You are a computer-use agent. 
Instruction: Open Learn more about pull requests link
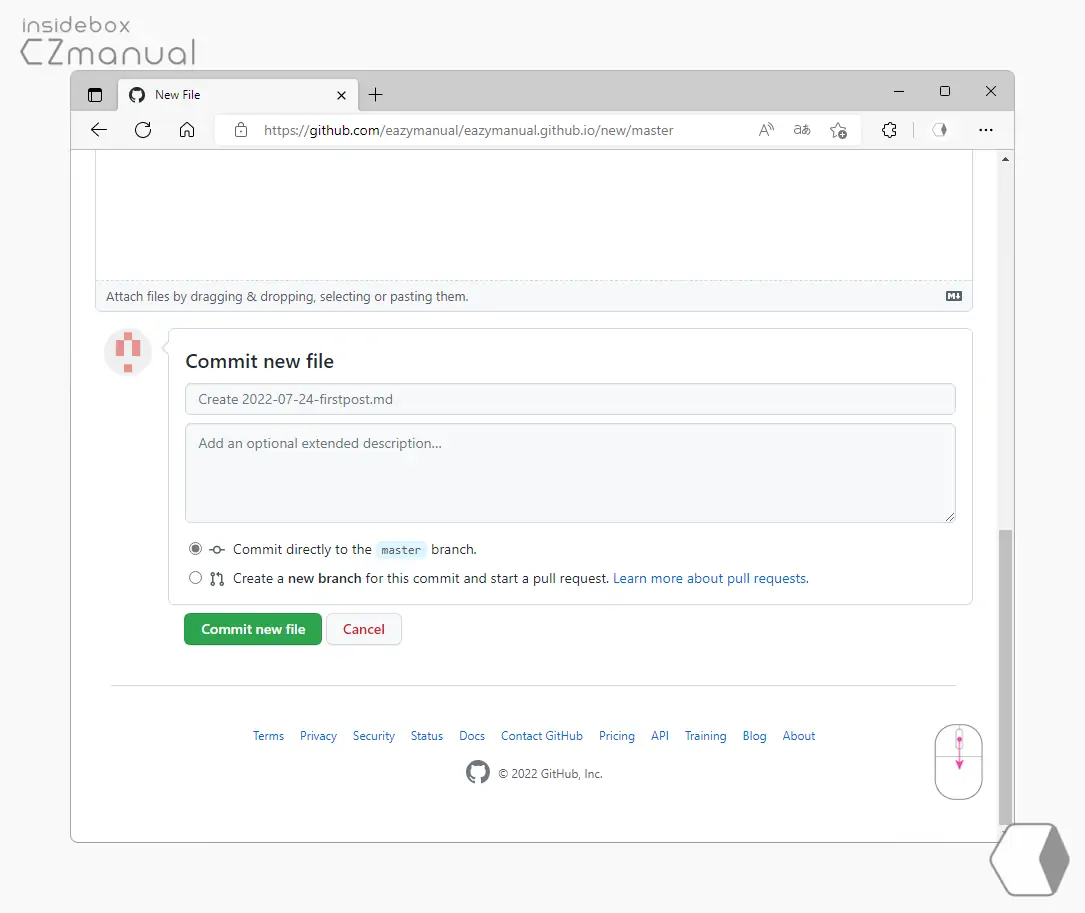point(711,579)
